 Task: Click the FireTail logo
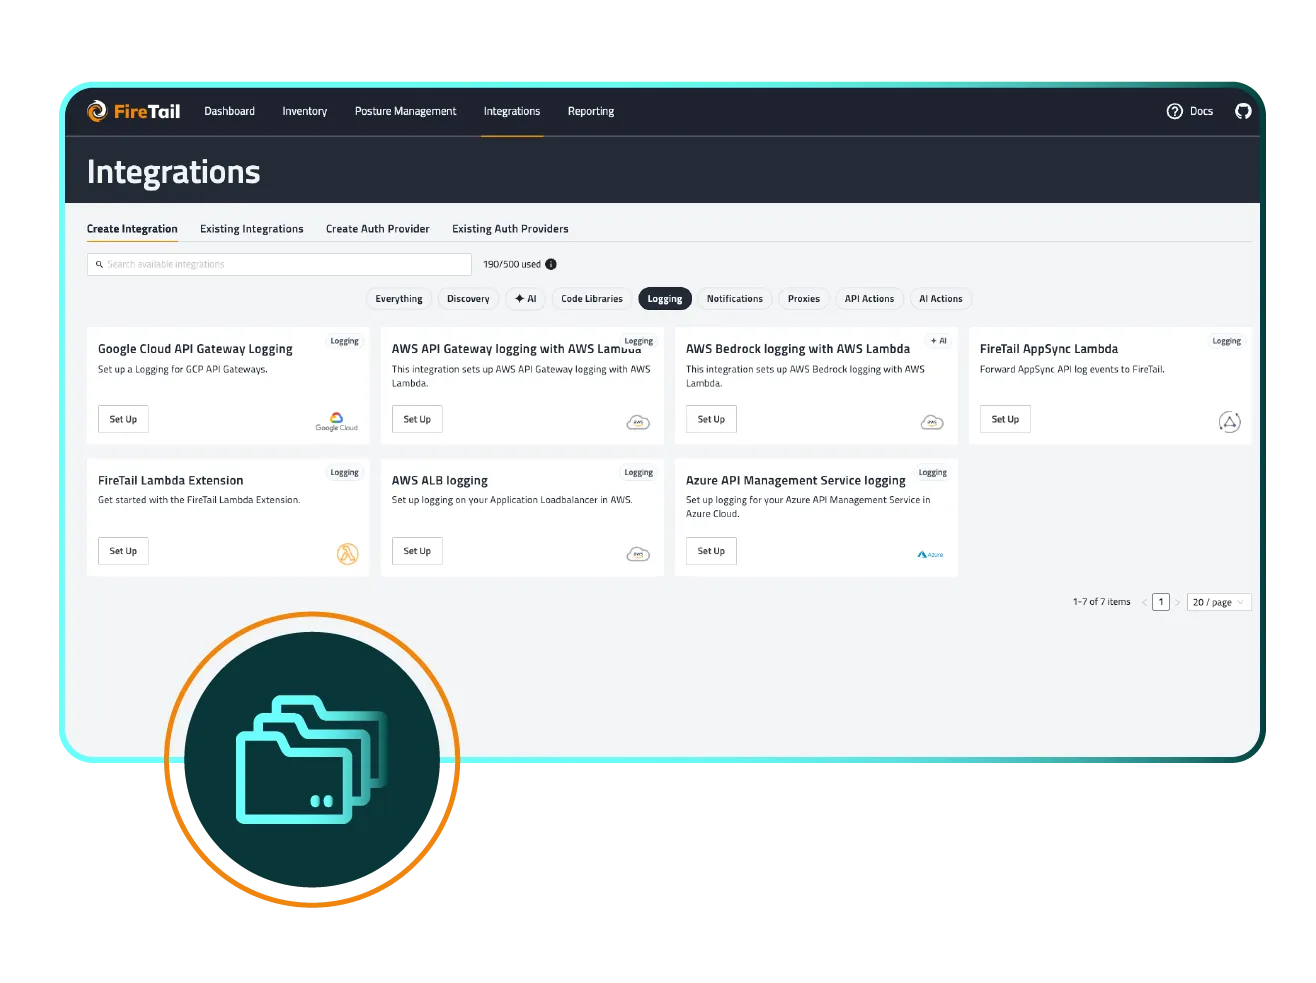pos(134,111)
